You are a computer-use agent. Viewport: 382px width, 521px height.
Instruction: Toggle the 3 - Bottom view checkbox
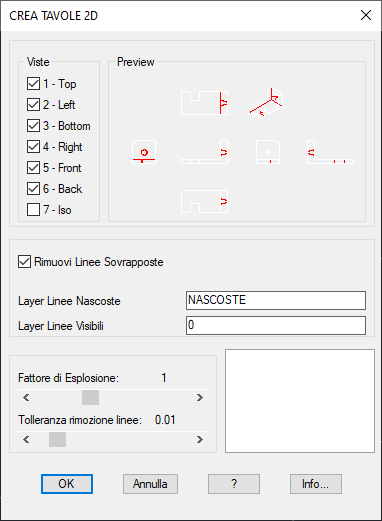(33, 126)
